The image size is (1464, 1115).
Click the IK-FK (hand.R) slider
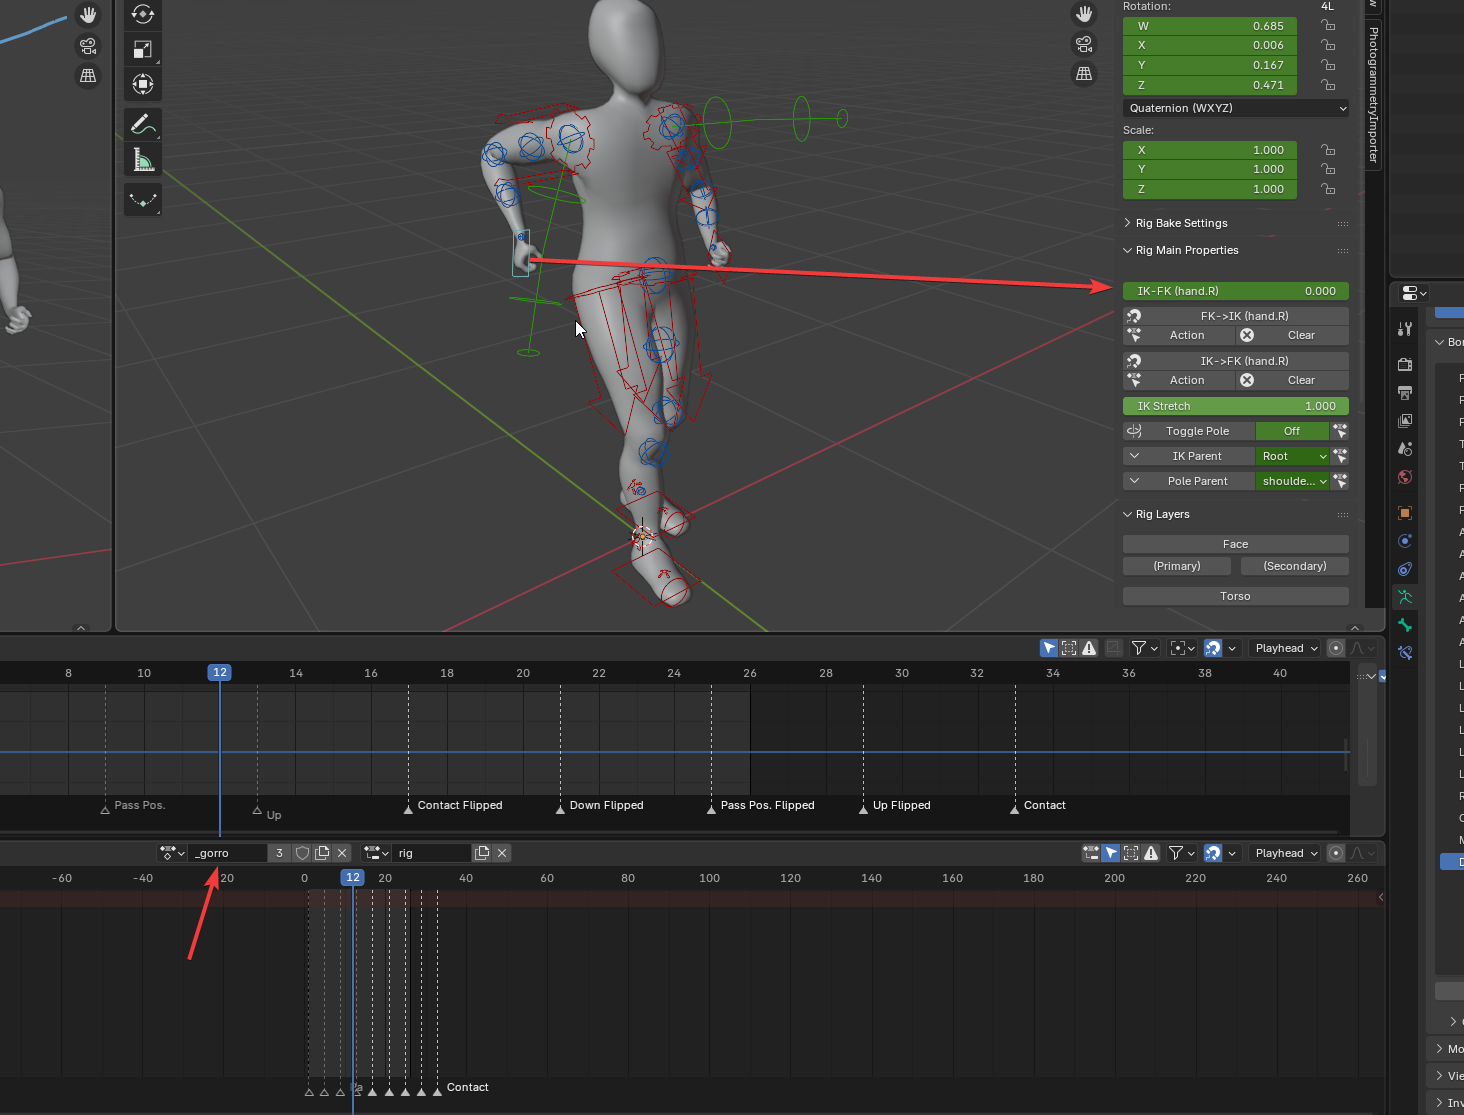tap(1236, 291)
